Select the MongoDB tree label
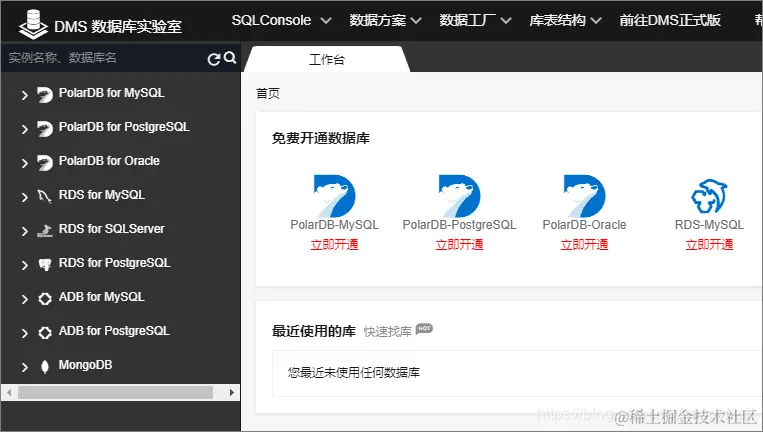The width and height of the screenshot is (763, 432). click(85, 365)
